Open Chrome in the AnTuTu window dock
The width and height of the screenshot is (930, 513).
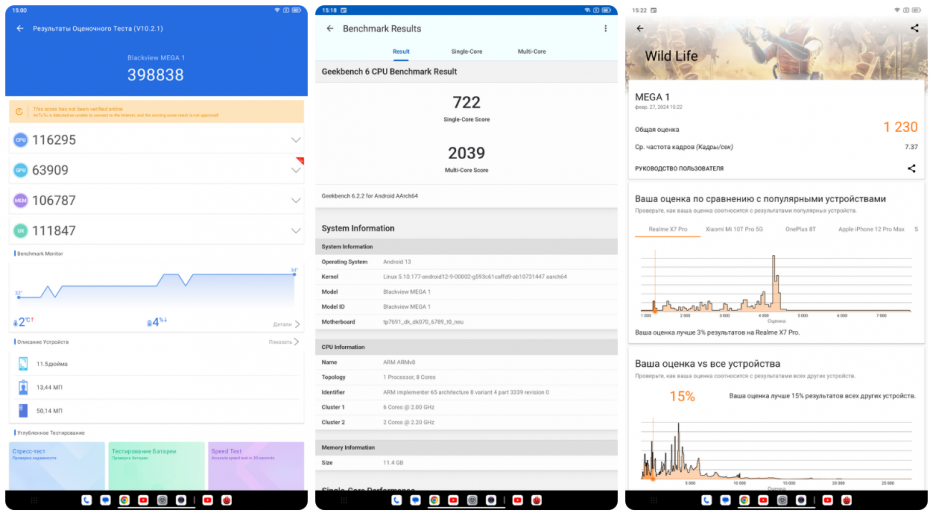[x=124, y=500]
